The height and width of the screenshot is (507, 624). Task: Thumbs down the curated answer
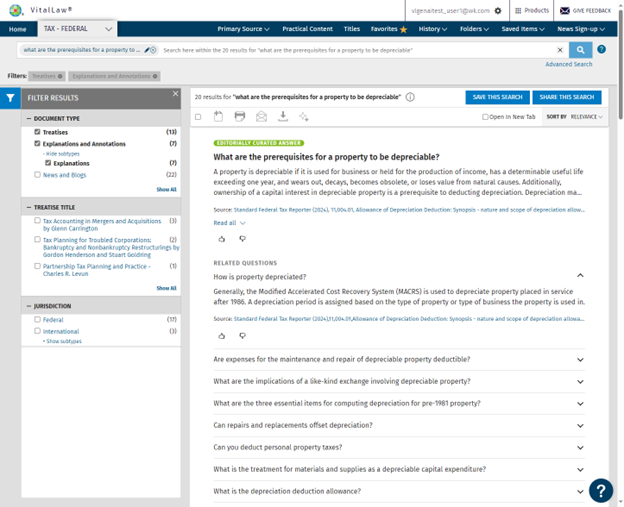pyautogui.click(x=242, y=239)
